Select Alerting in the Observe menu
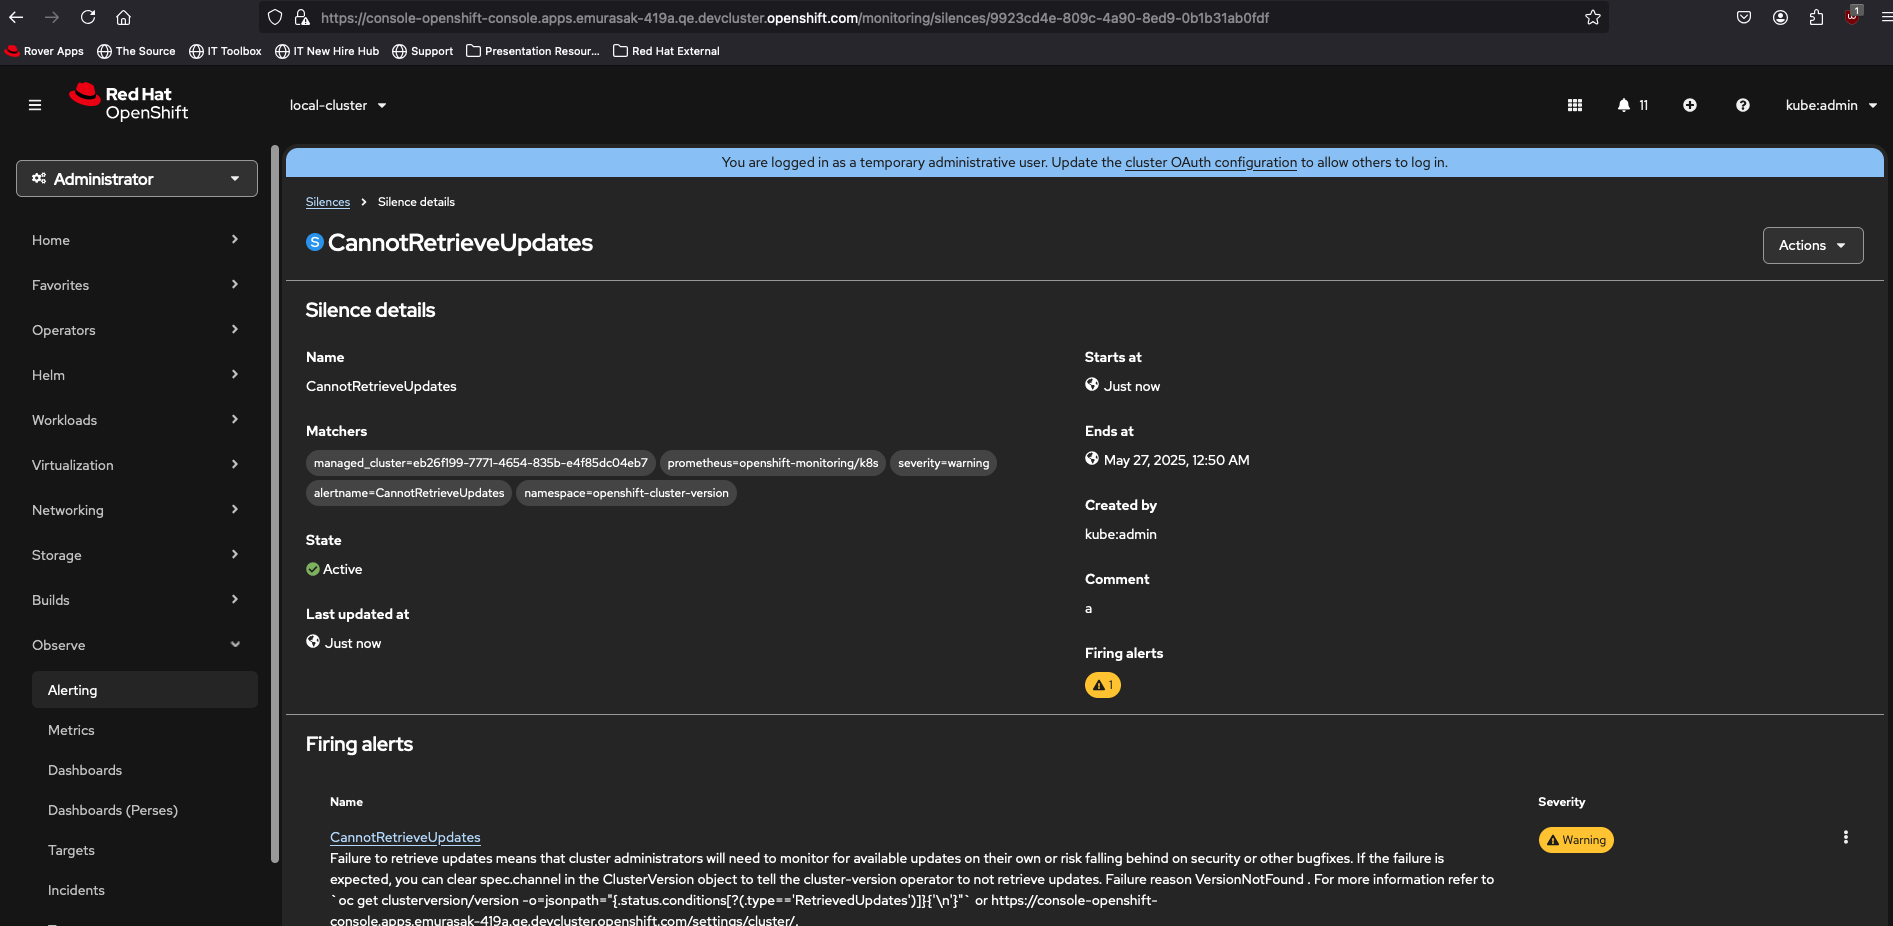 tap(145, 690)
